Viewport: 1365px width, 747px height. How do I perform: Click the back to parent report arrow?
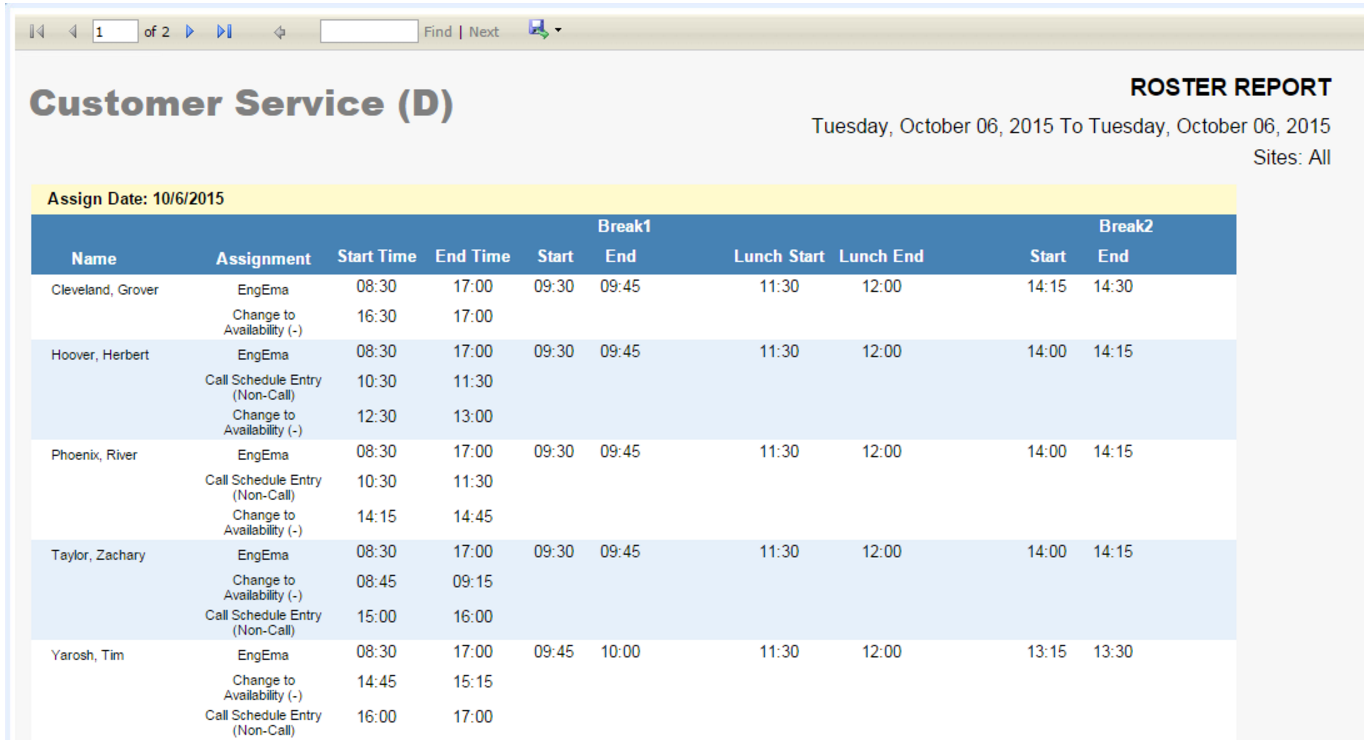[x=280, y=32]
